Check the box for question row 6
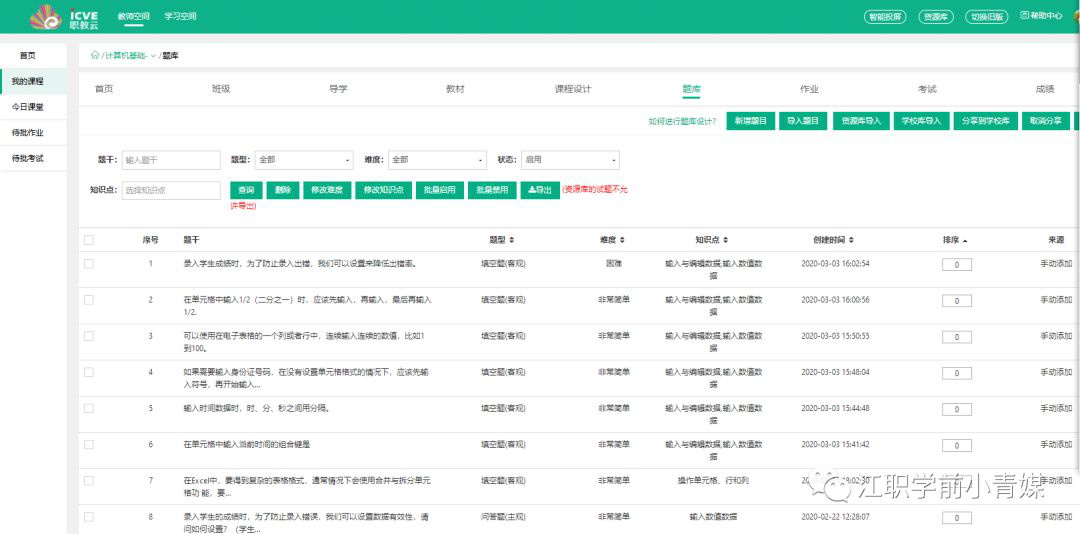Screen dimensions: 1080x534 point(89,444)
